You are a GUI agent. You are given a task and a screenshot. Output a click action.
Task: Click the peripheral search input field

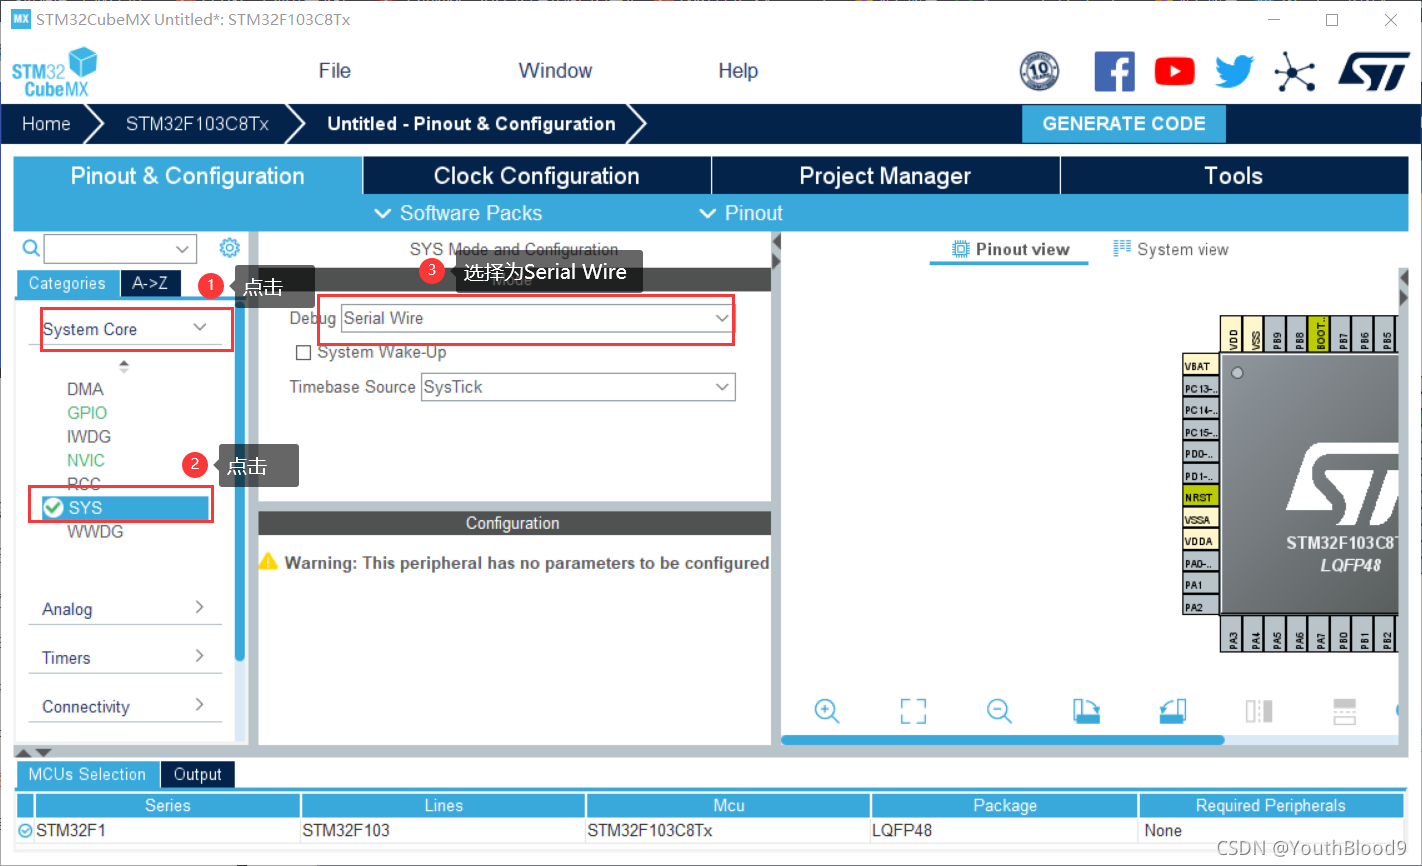coord(108,248)
